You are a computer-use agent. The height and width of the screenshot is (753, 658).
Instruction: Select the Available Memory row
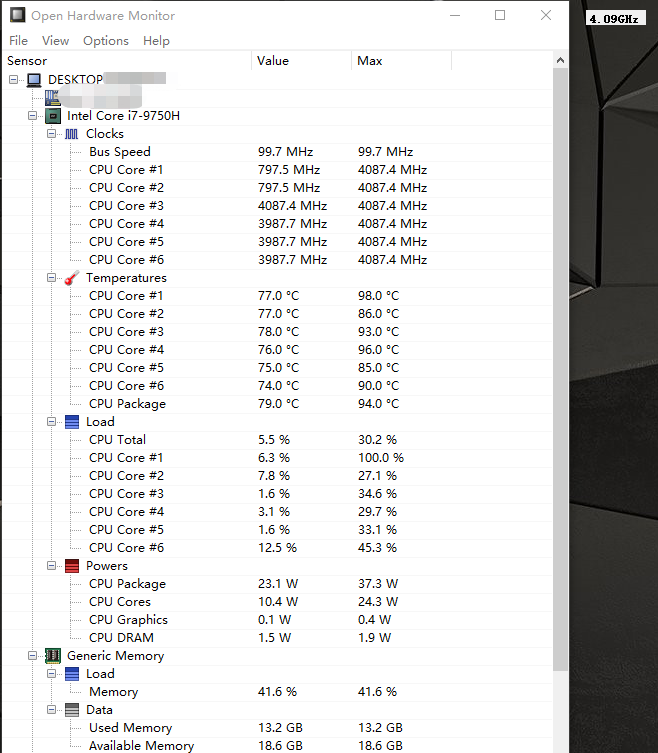pos(278,746)
